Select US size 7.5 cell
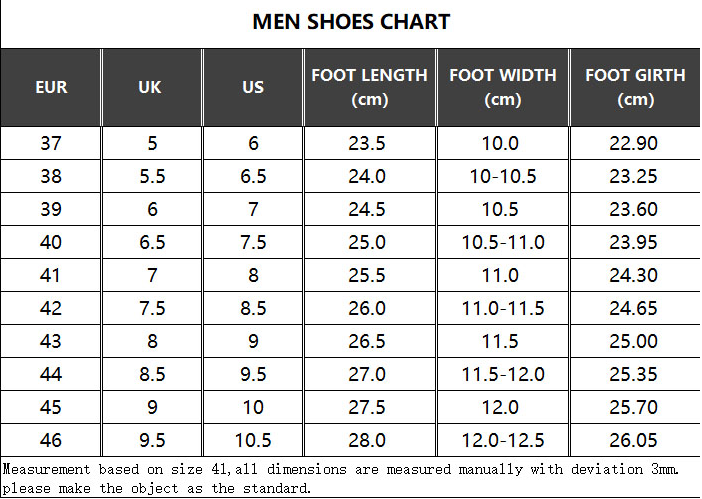702x499 pixels. [x=253, y=242]
